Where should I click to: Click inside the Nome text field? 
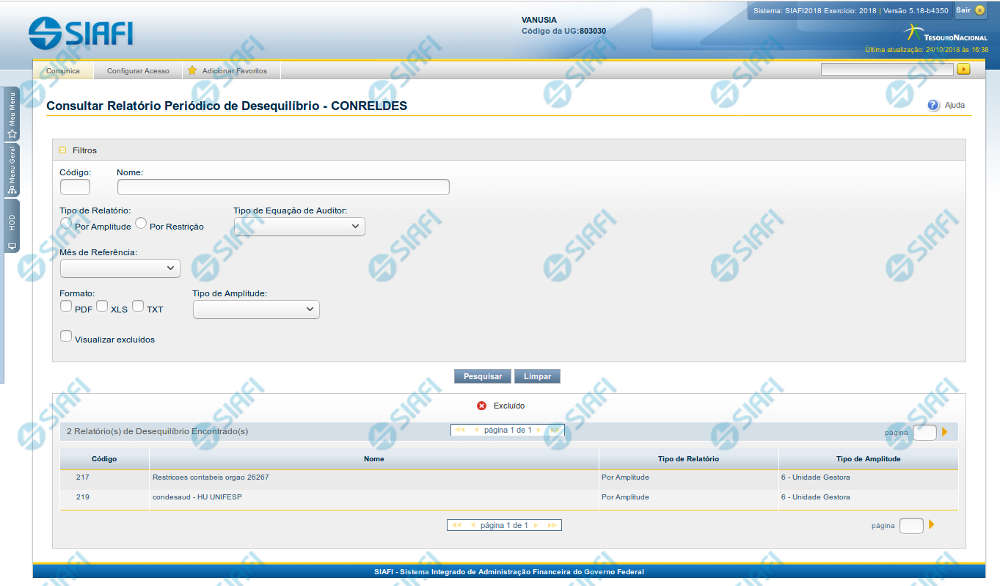pyautogui.click(x=283, y=187)
